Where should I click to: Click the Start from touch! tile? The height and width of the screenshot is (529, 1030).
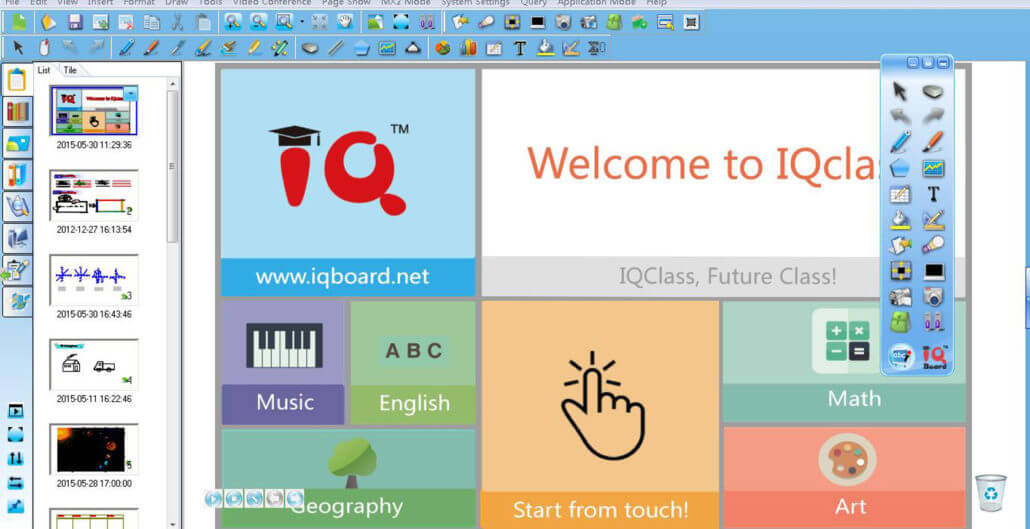coord(600,414)
